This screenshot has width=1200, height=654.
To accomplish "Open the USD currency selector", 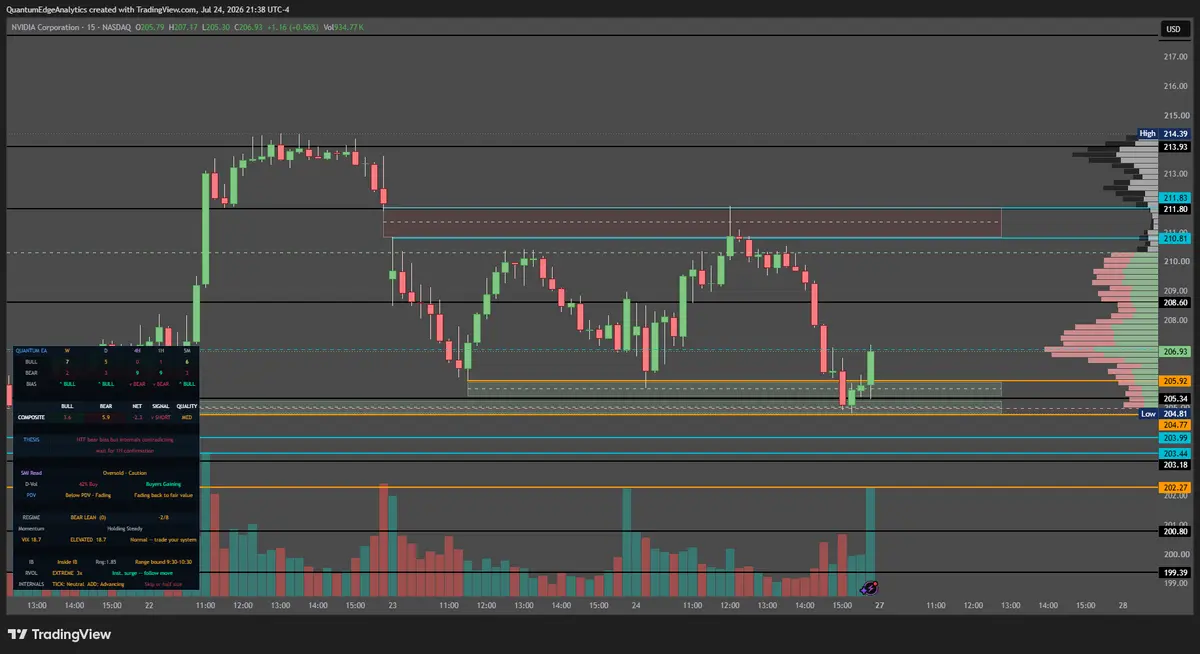I will click(x=1174, y=30).
